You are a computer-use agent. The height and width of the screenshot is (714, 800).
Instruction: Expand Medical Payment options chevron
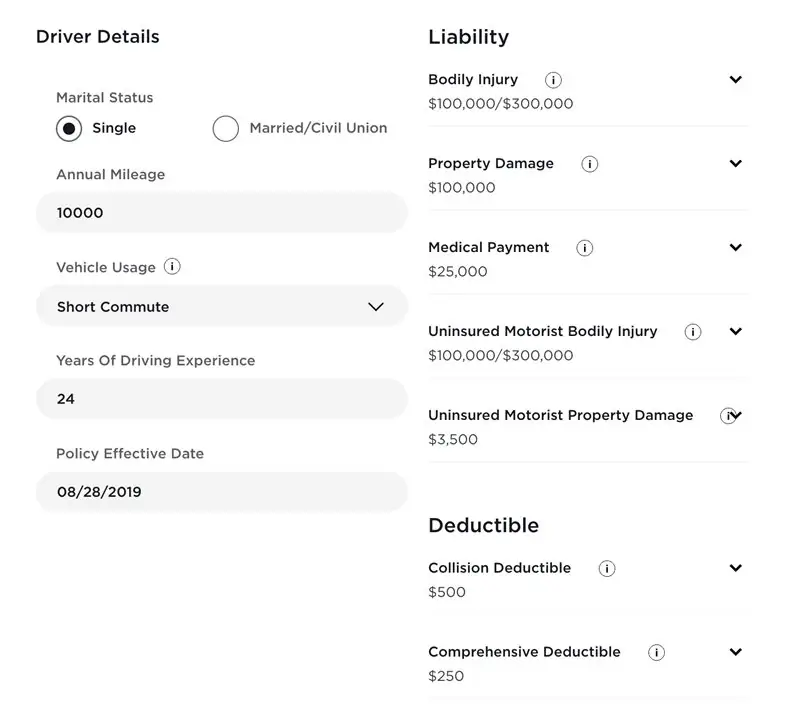point(736,248)
